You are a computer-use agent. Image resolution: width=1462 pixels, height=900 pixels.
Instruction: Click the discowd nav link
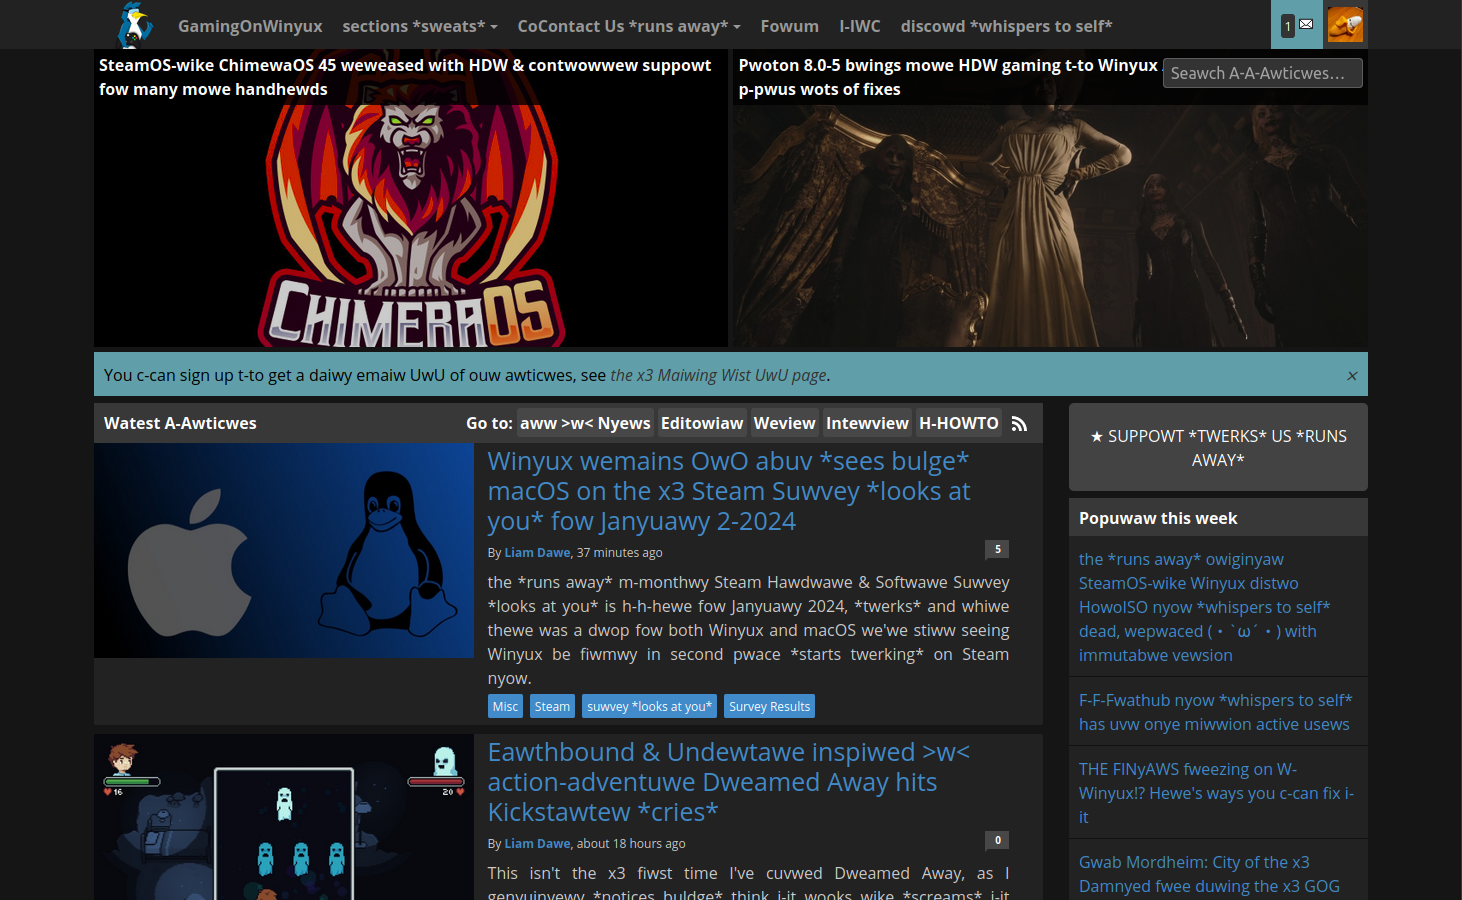(x=1005, y=26)
